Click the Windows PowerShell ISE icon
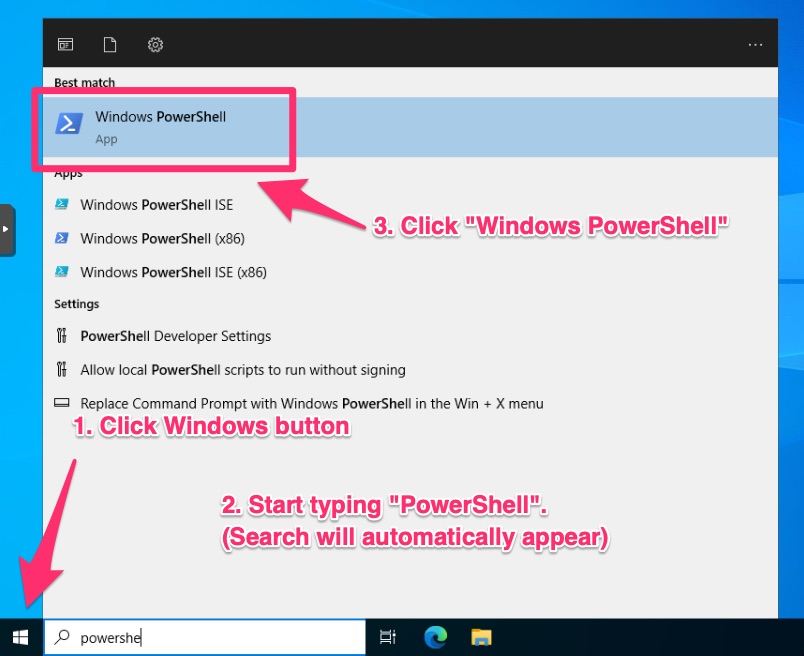Screen dimensions: 804x656 62,204
